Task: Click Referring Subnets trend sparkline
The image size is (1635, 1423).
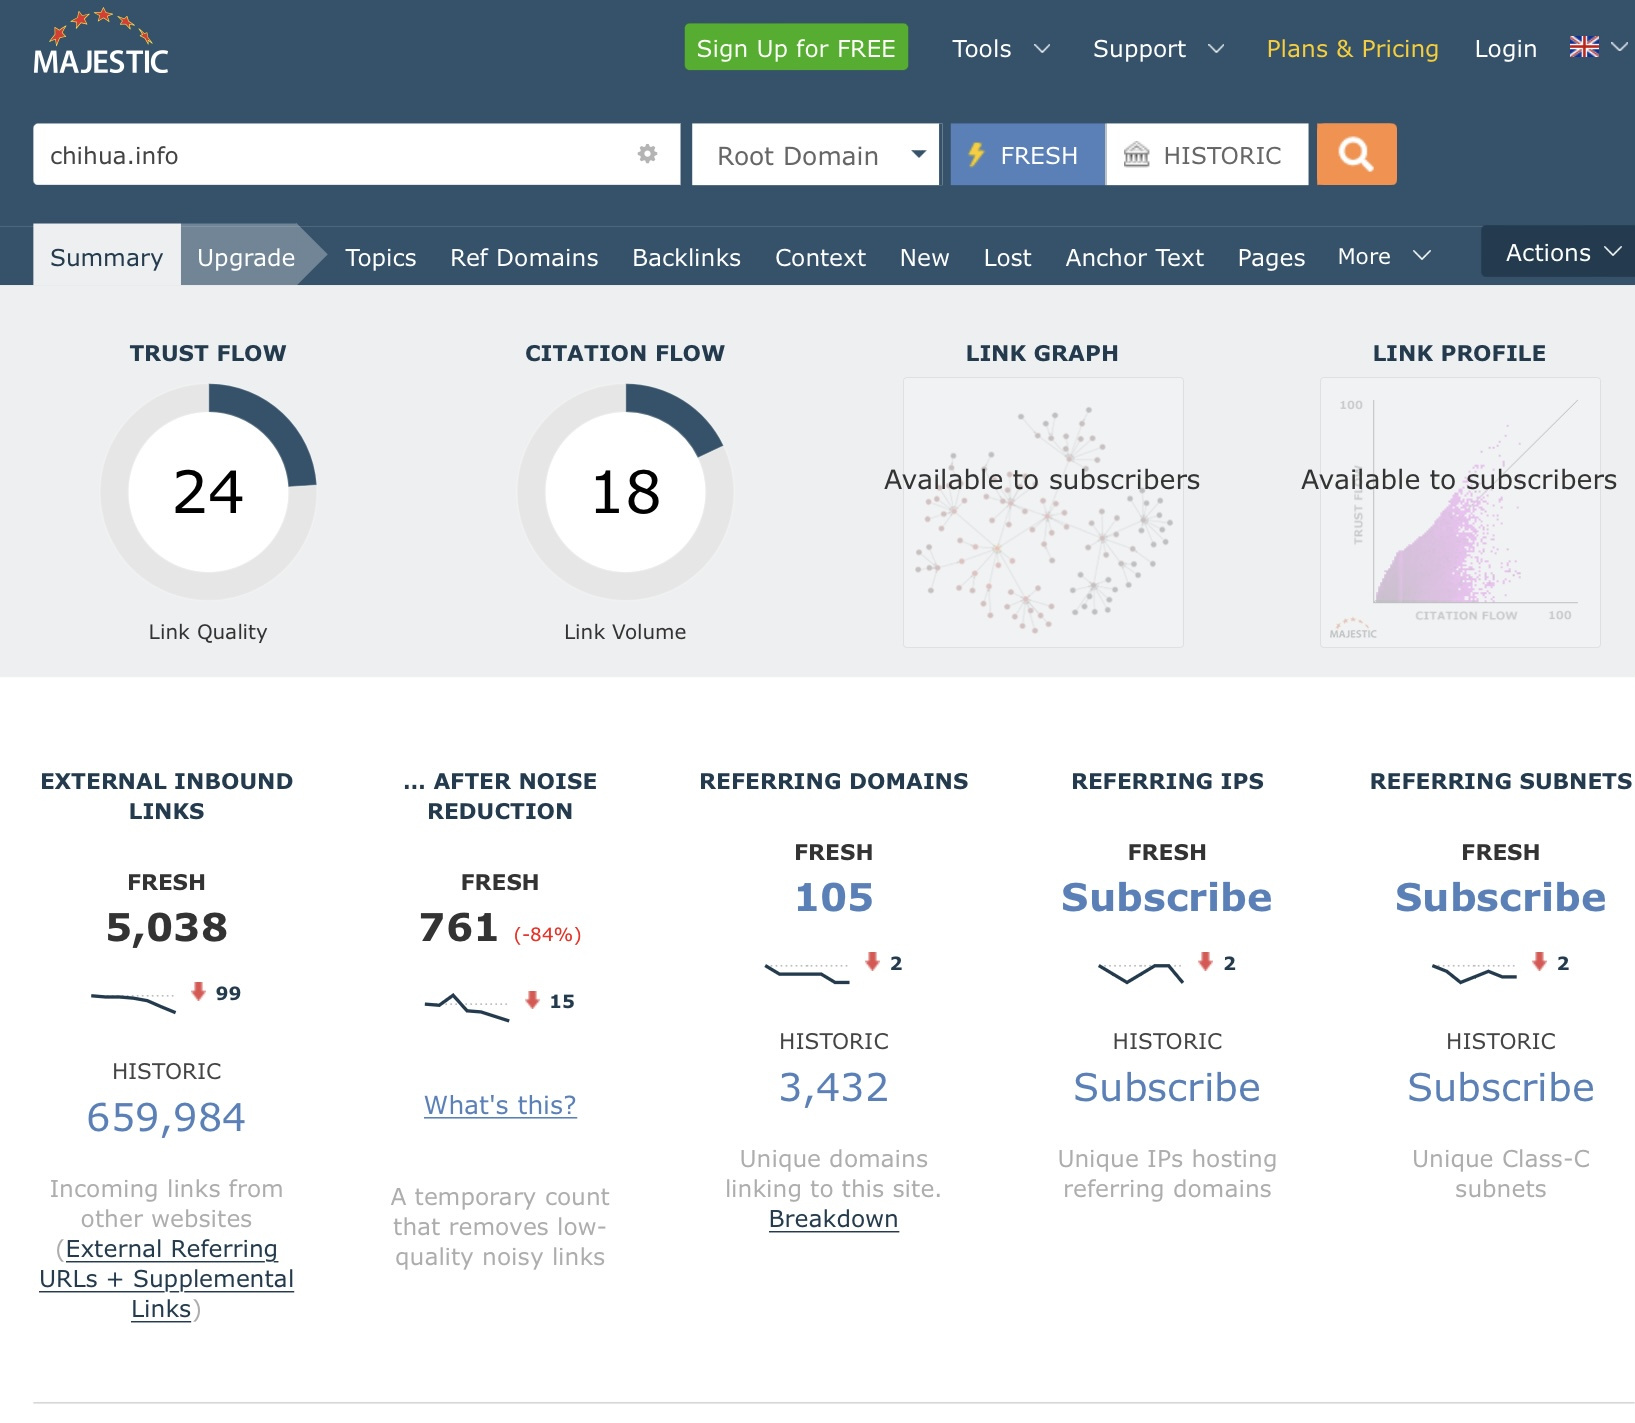Action: point(1474,973)
